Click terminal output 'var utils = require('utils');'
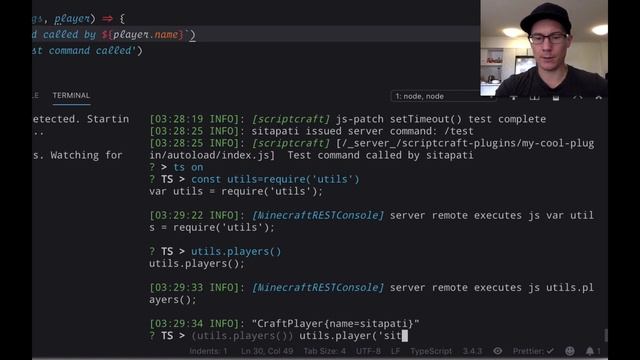640x360 pixels. click(x=236, y=191)
